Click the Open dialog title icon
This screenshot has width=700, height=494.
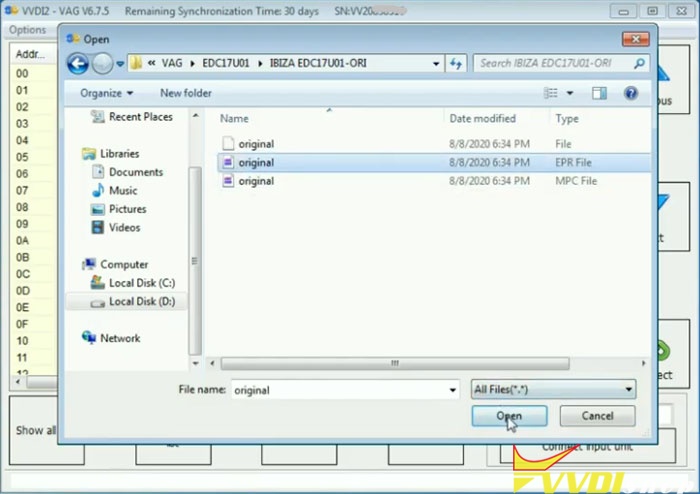coord(73,39)
